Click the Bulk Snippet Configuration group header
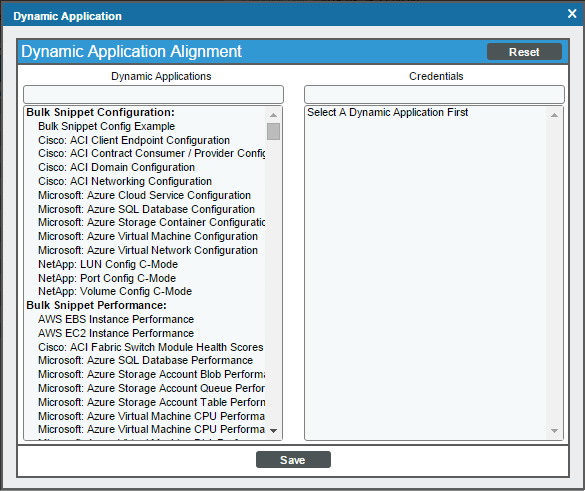585x491 pixels. [x=100, y=112]
